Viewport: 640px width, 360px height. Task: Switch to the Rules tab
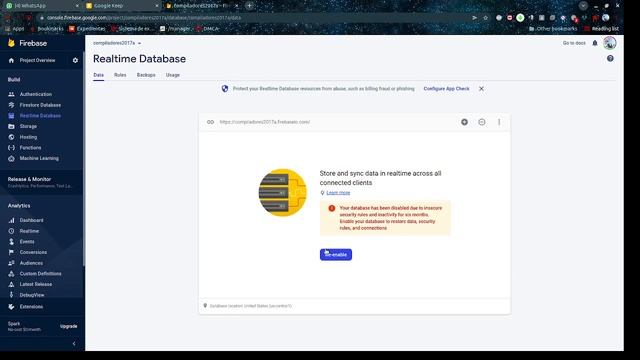(120, 75)
